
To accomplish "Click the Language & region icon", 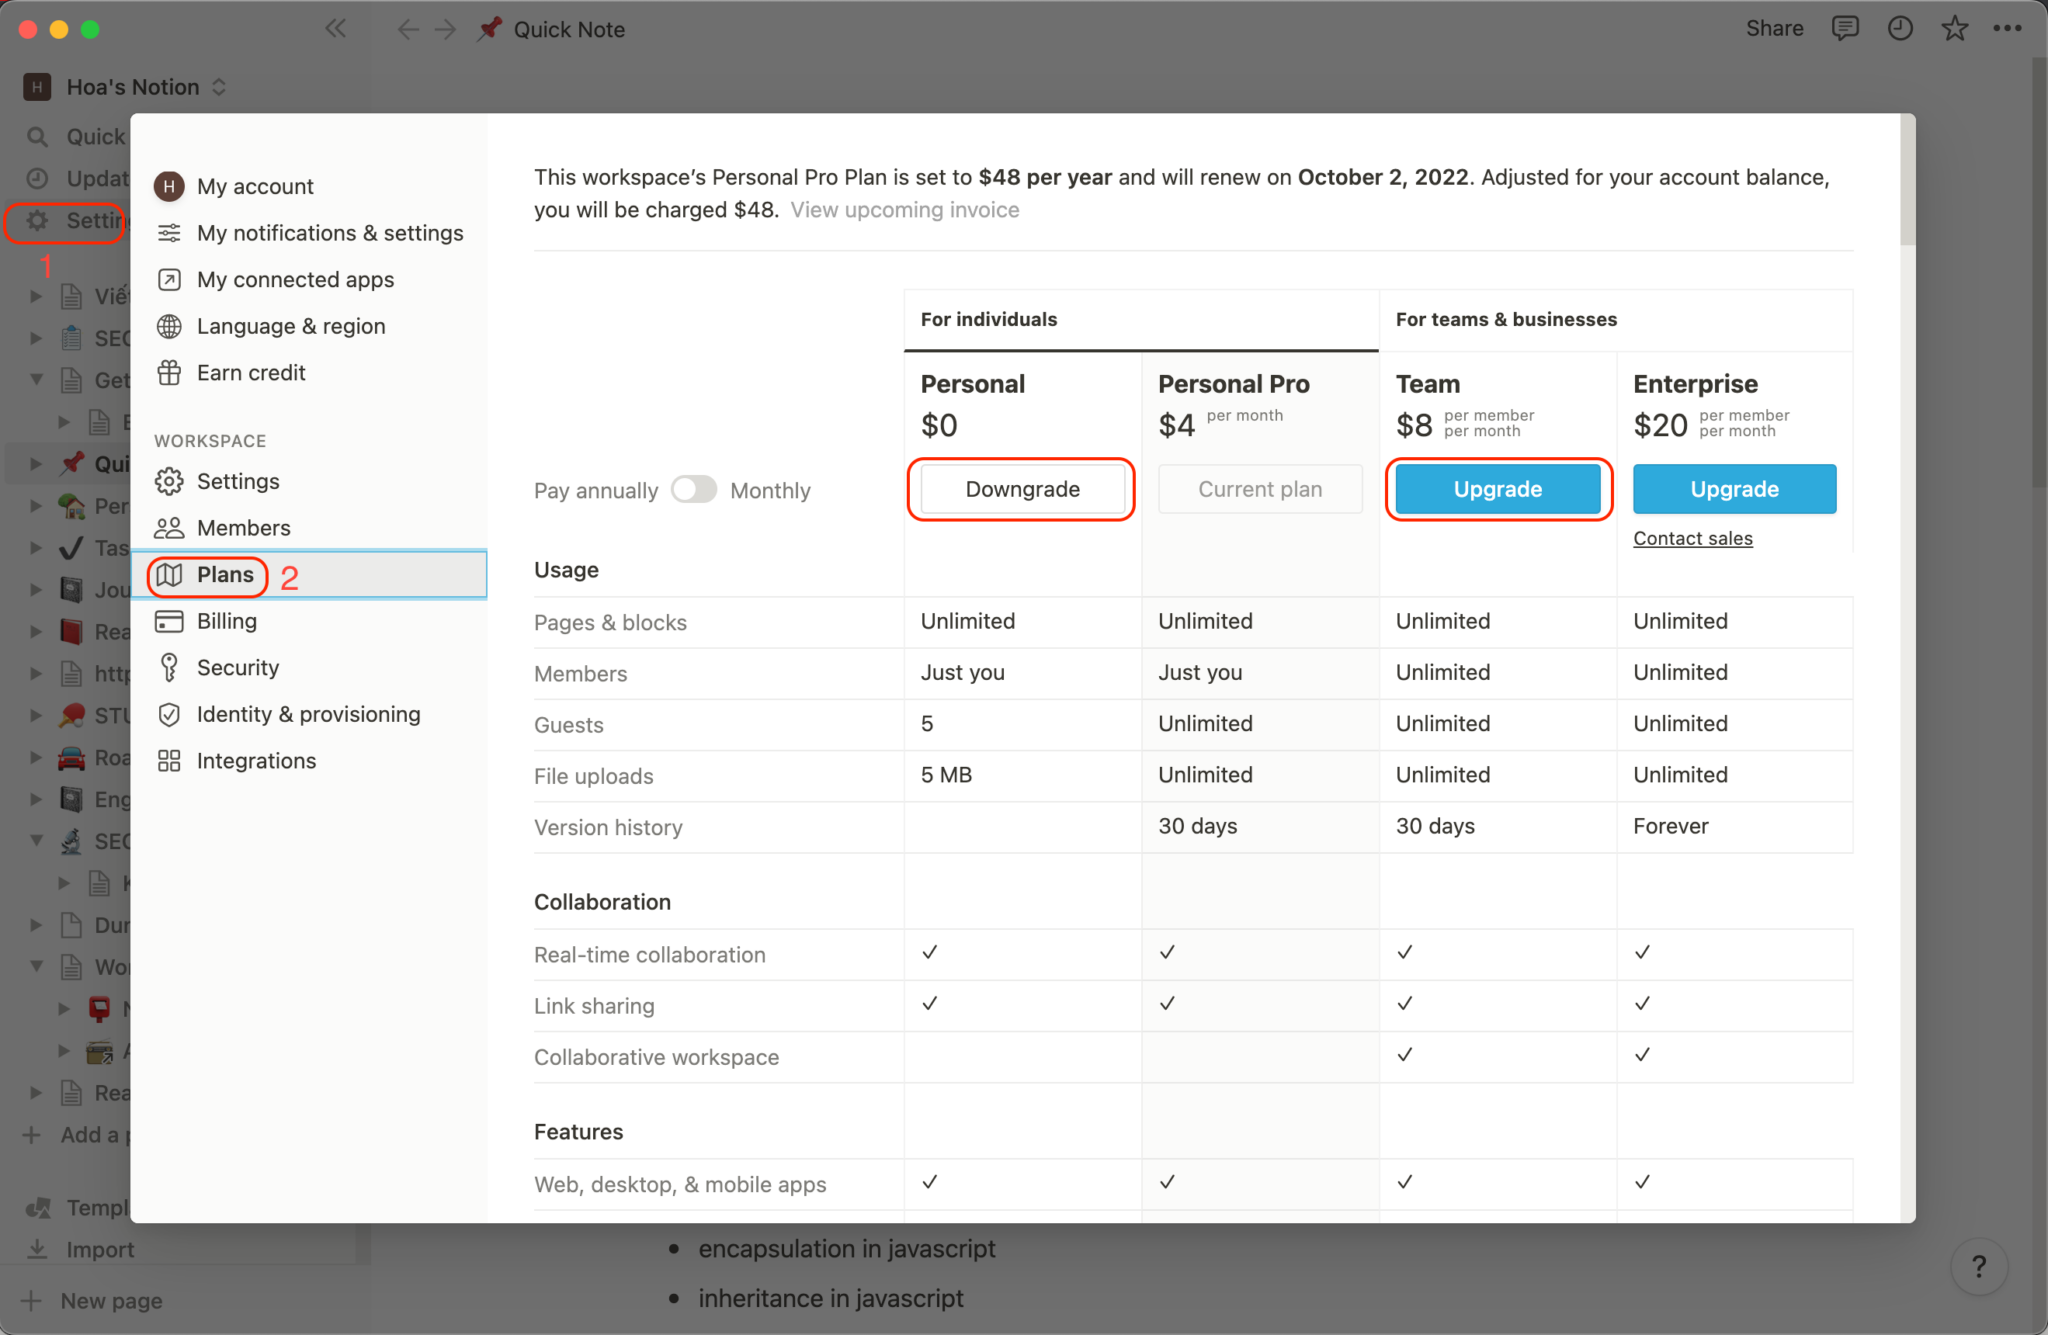I will pyautogui.click(x=169, y=324).
